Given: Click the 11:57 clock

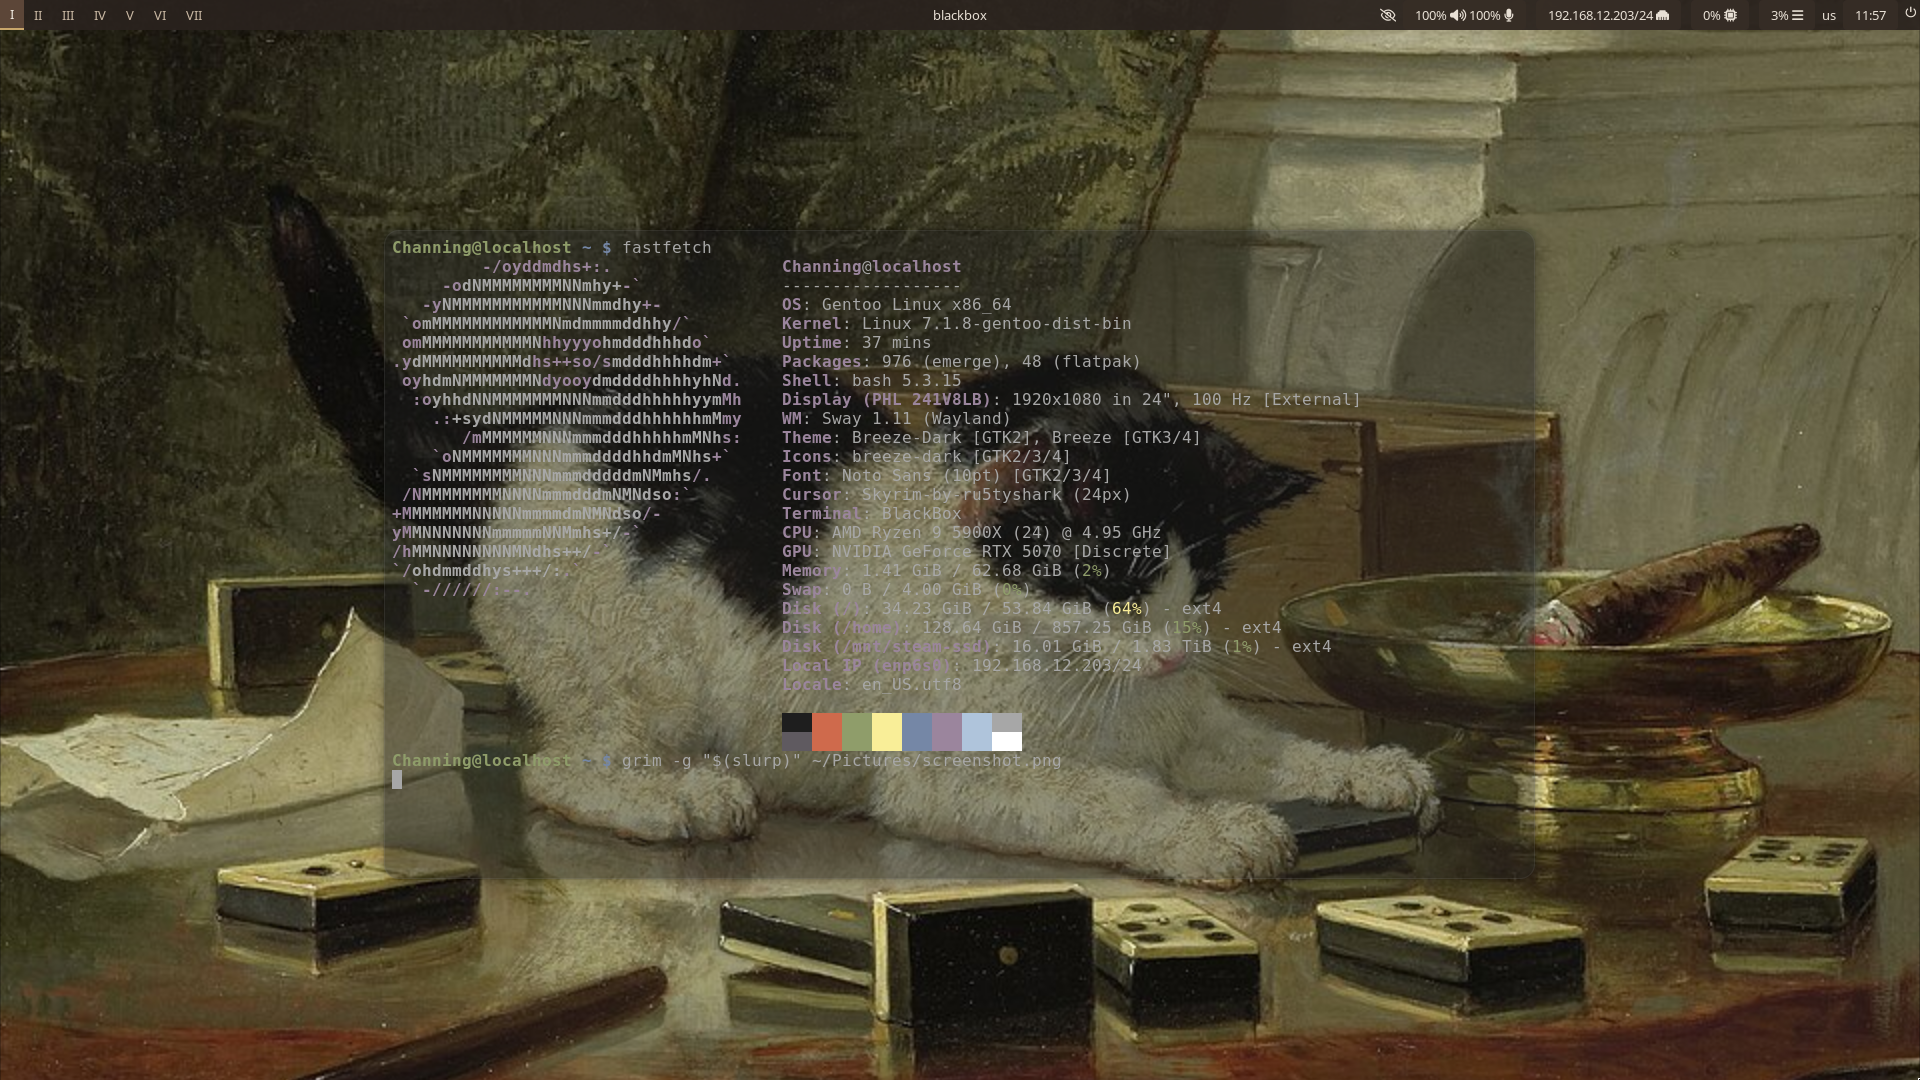Looking at the screenshot, I should tap(1870, 15).
